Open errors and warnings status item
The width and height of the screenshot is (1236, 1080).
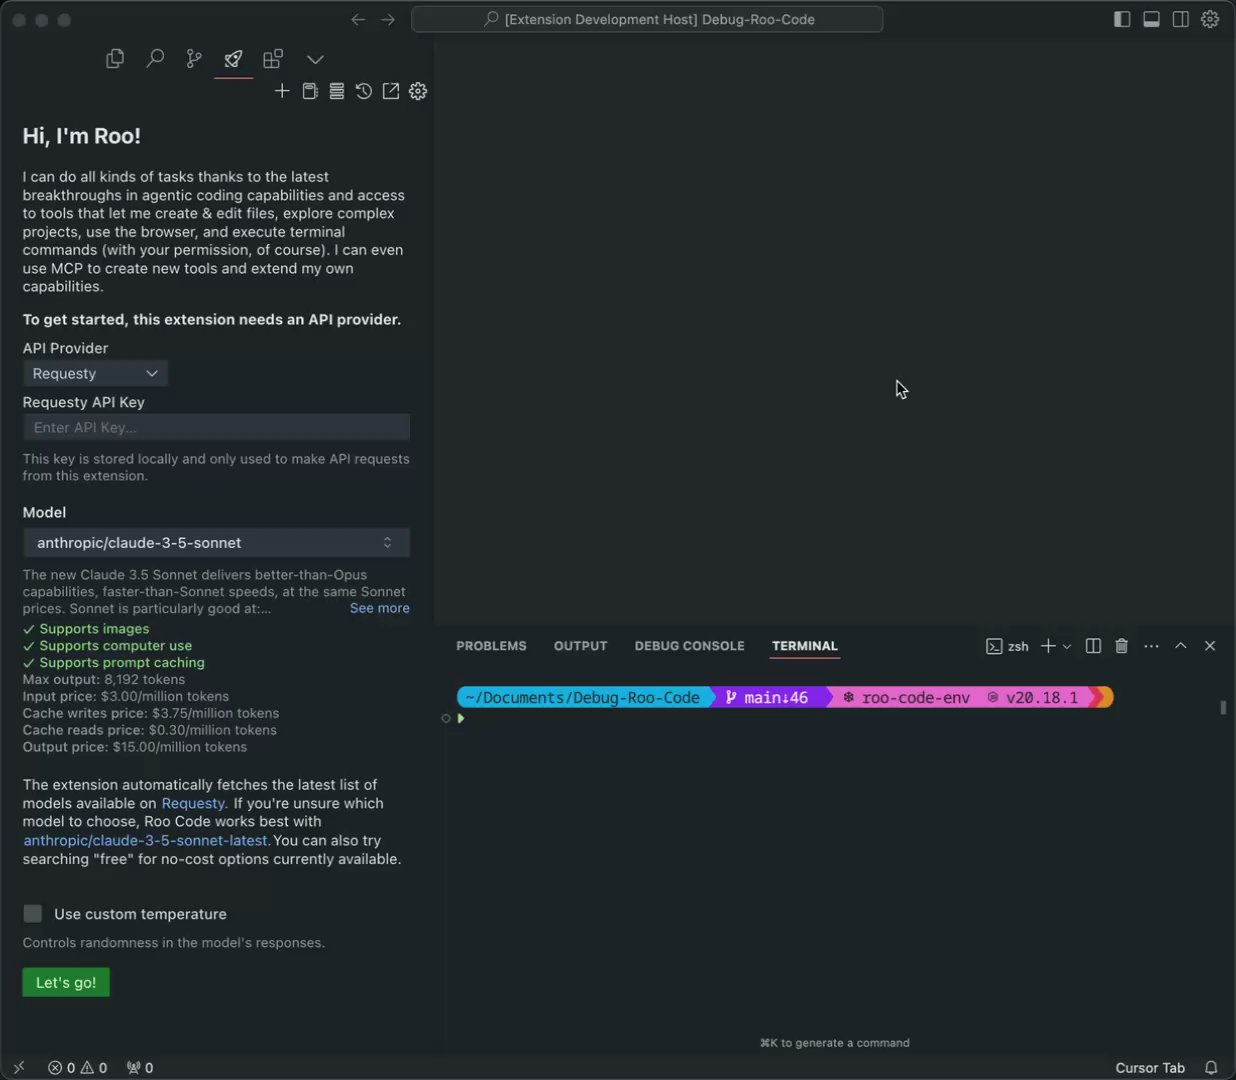(78, 1067)
